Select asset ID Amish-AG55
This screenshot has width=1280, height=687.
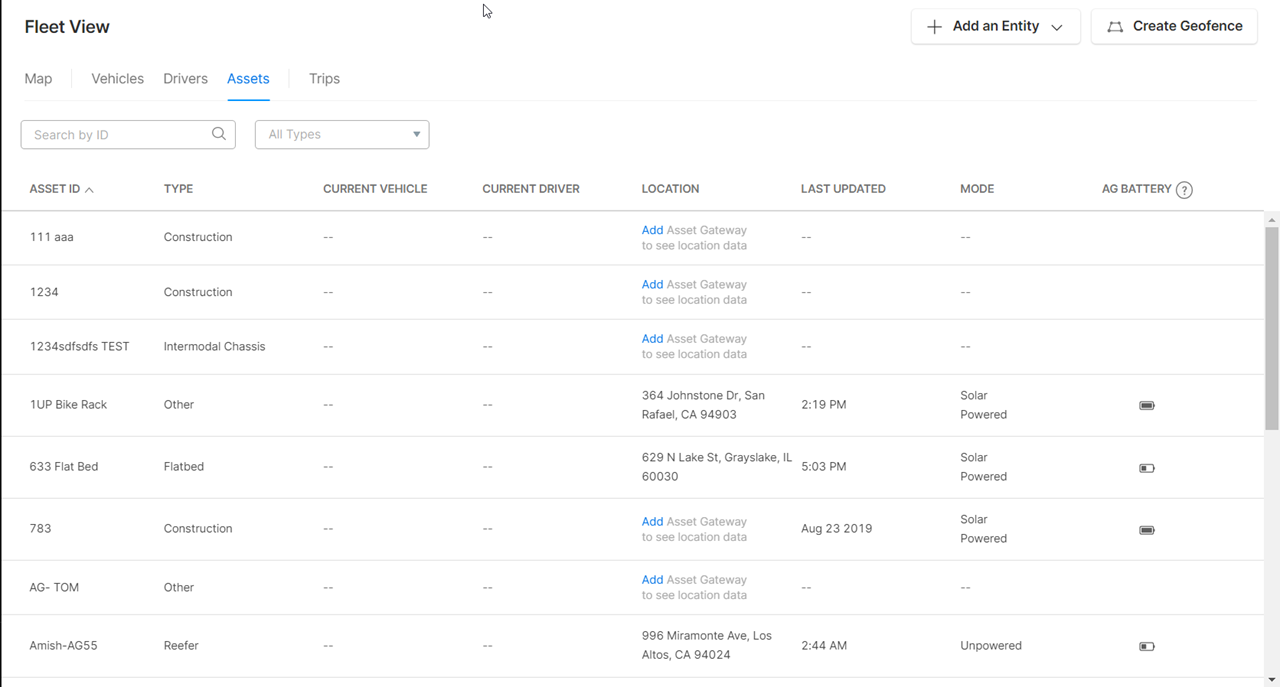coord(63,646)
